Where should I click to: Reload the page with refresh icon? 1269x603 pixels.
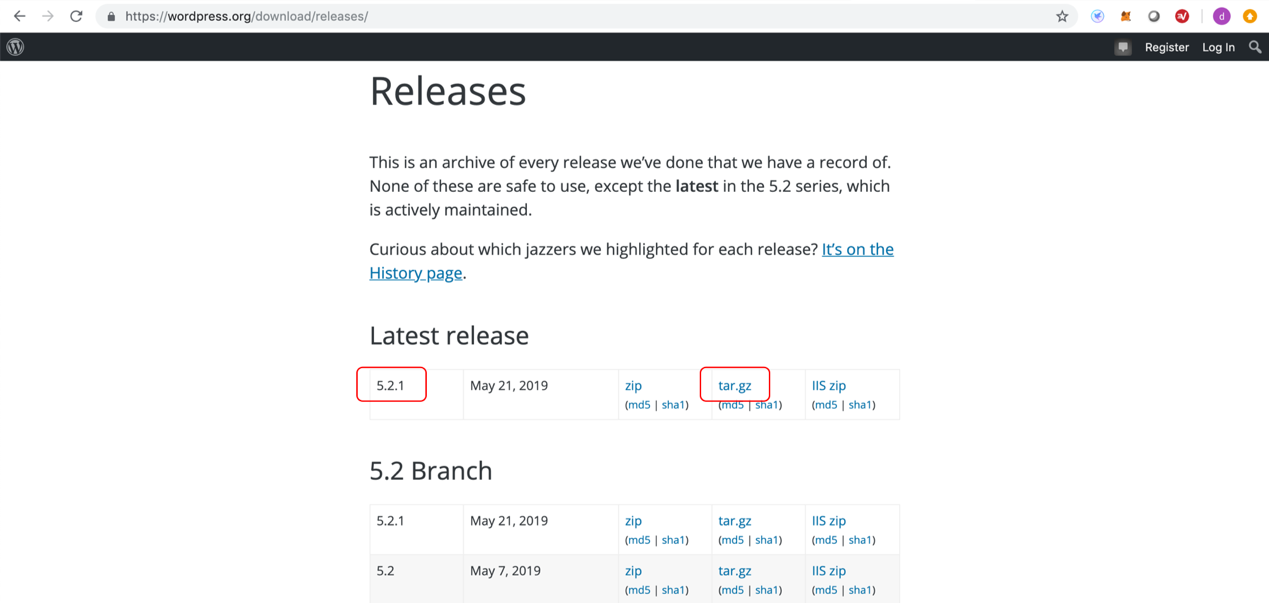tap(76, 16)
